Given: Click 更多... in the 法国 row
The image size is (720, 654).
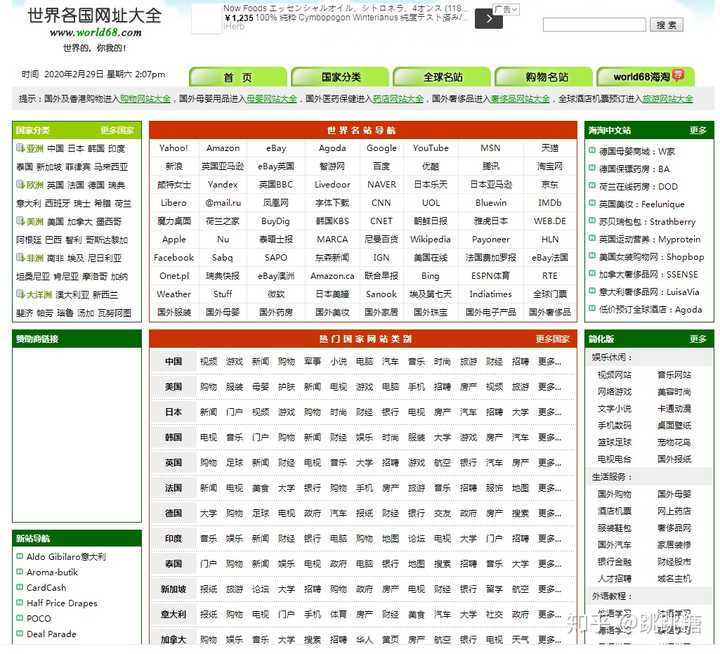Looking at the screenshot, I should tap(550, 488).
